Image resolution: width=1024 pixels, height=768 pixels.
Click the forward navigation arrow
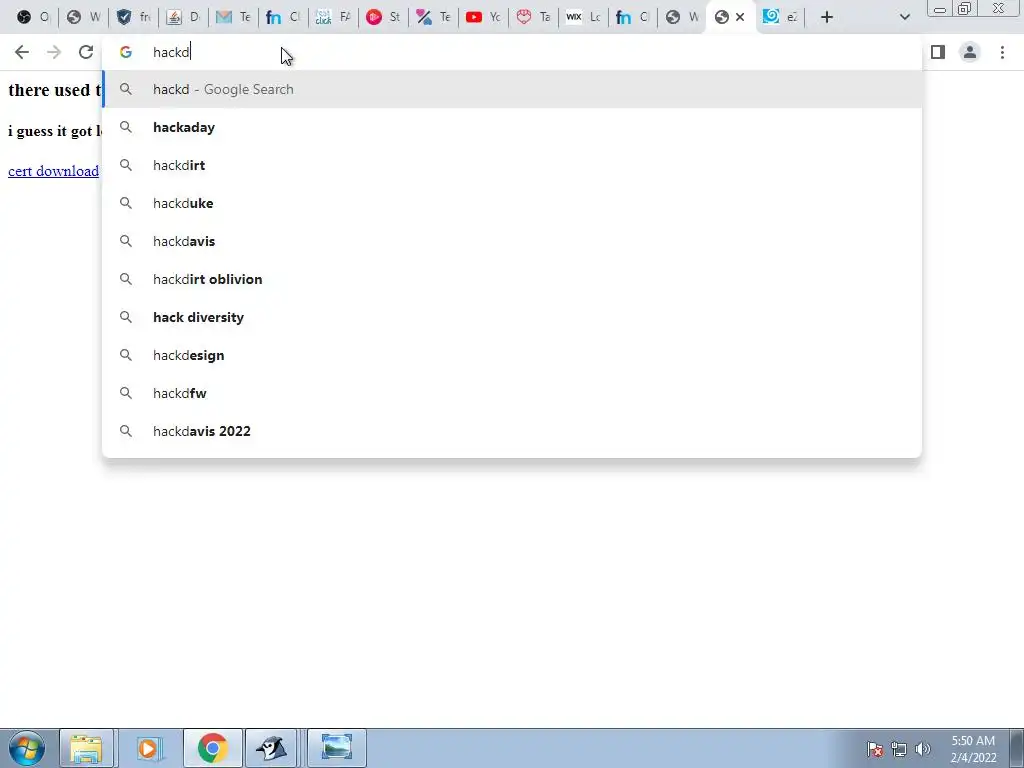(x=54, y=52)
